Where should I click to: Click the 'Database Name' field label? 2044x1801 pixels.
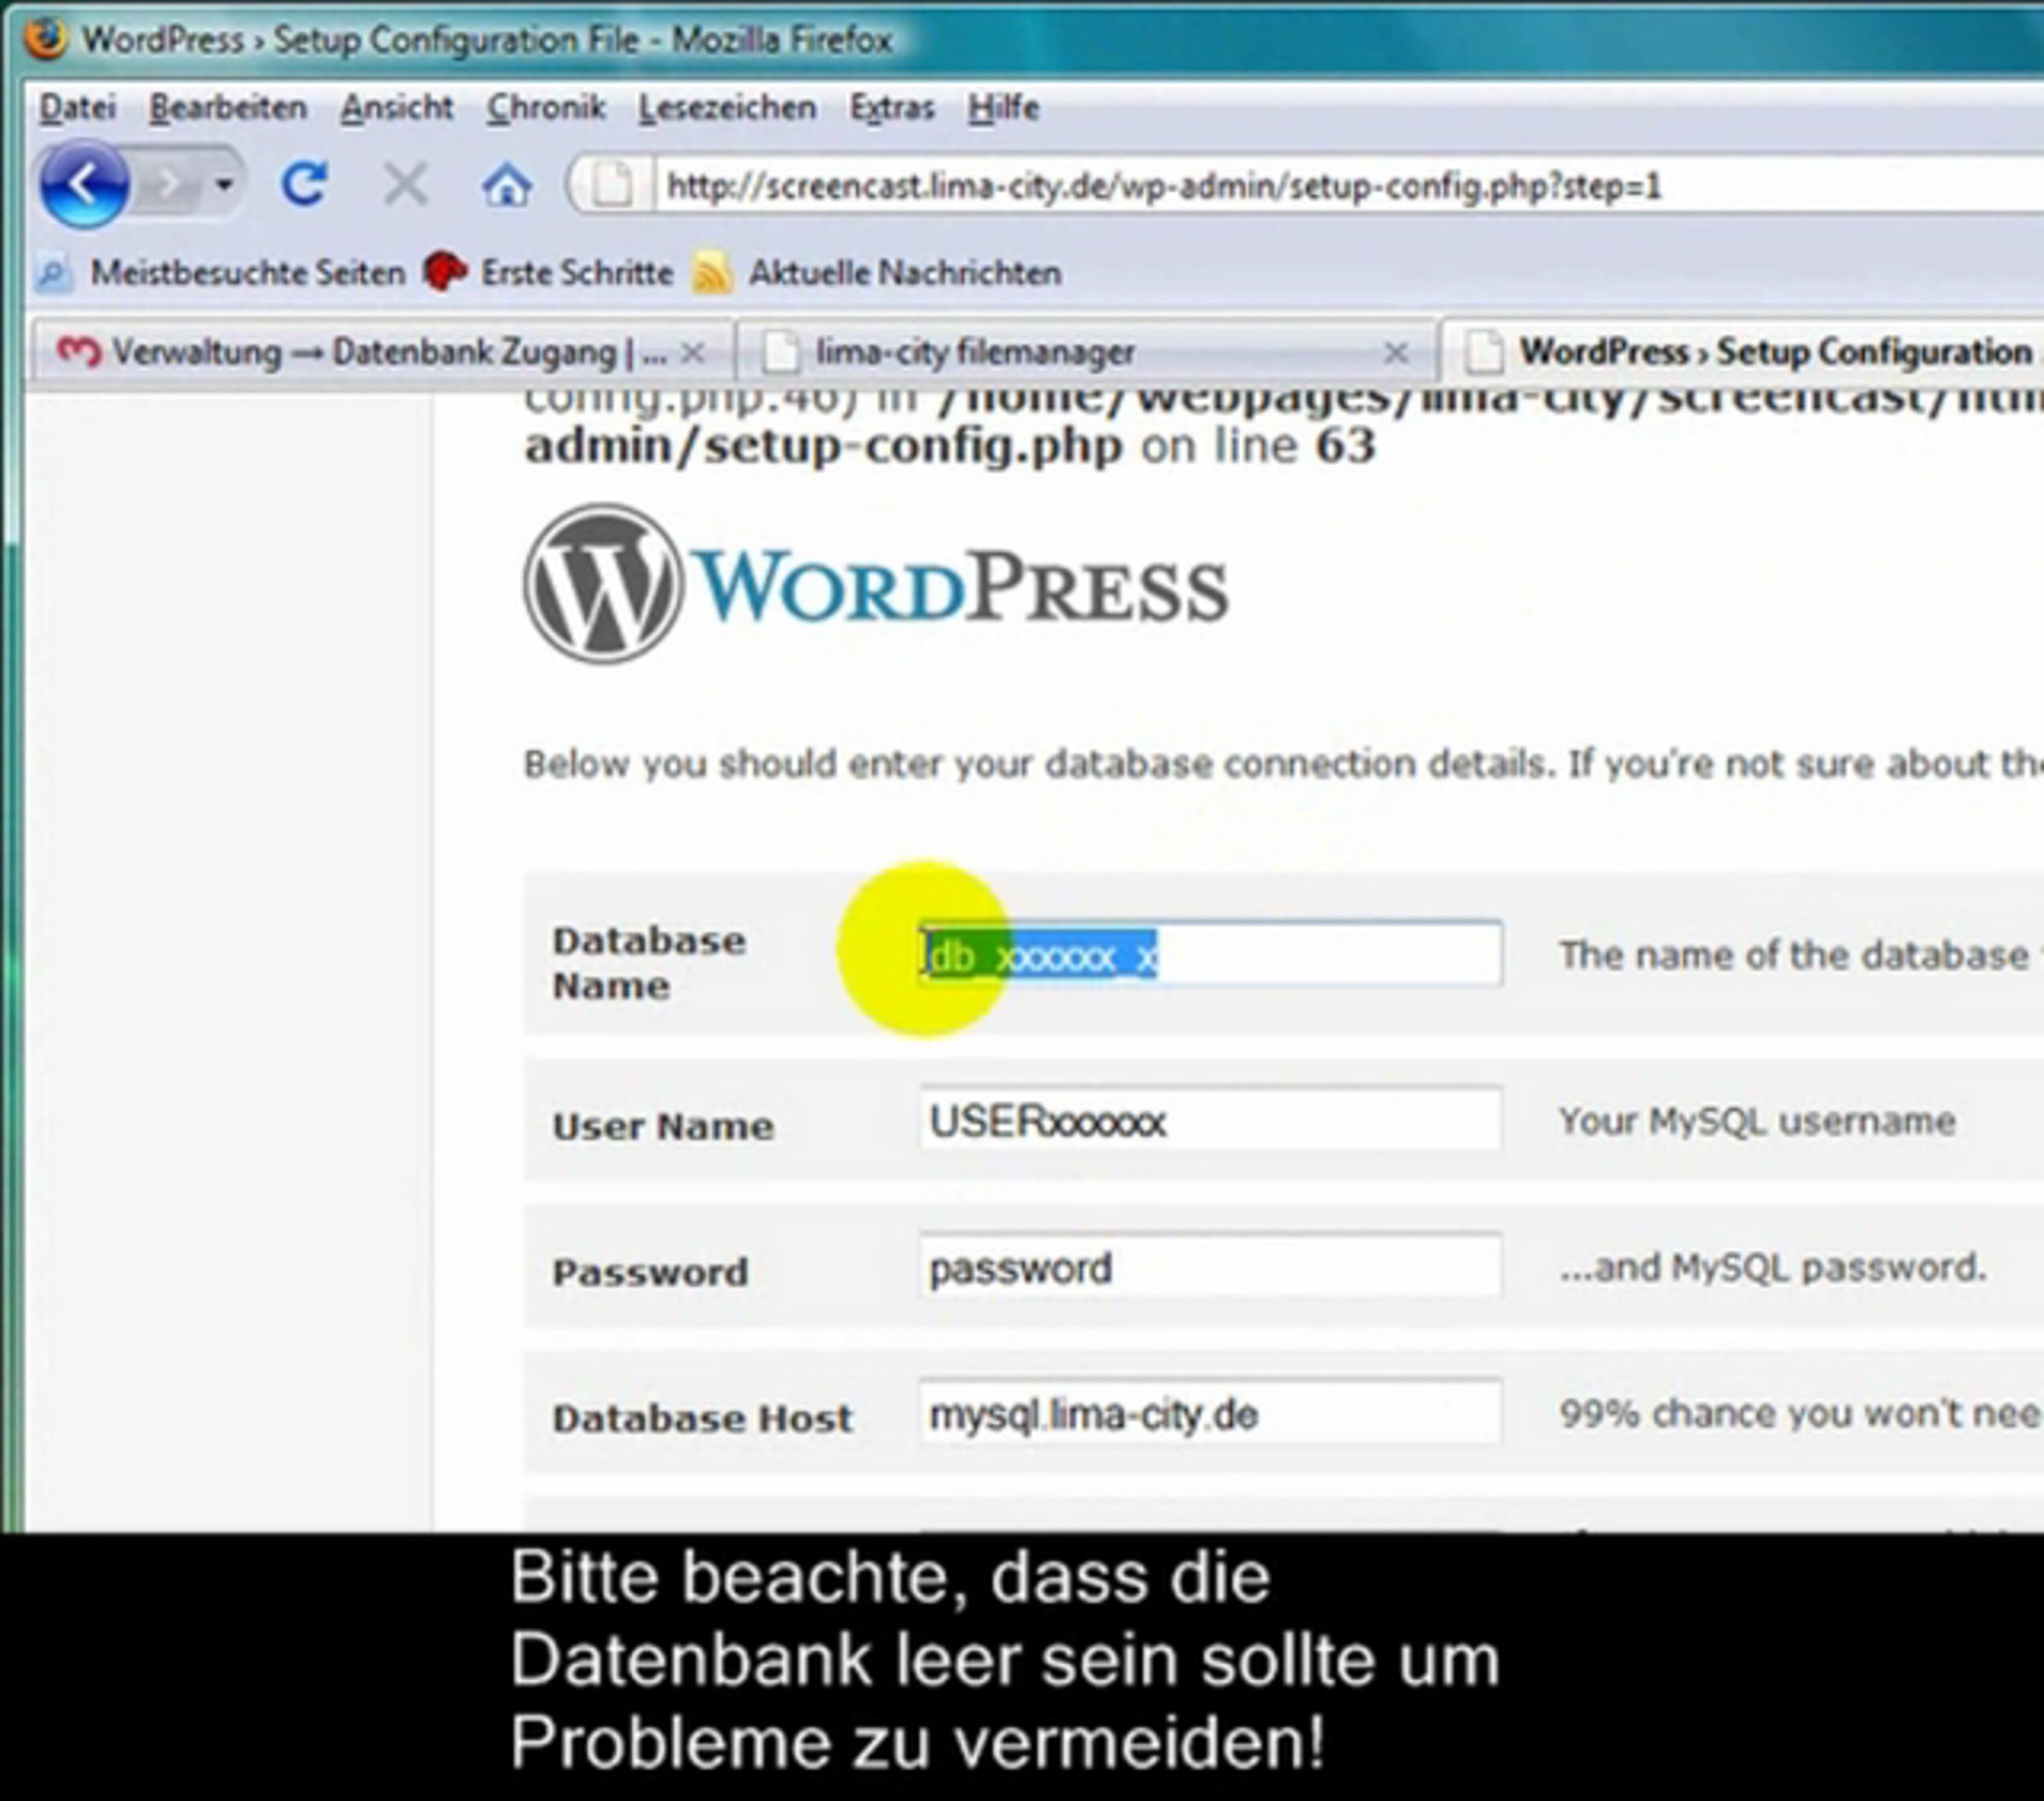(649, 963)
